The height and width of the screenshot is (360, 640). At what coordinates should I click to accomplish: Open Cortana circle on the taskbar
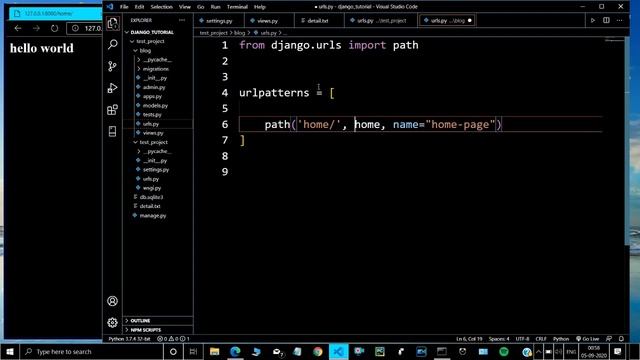click(173, 351)
